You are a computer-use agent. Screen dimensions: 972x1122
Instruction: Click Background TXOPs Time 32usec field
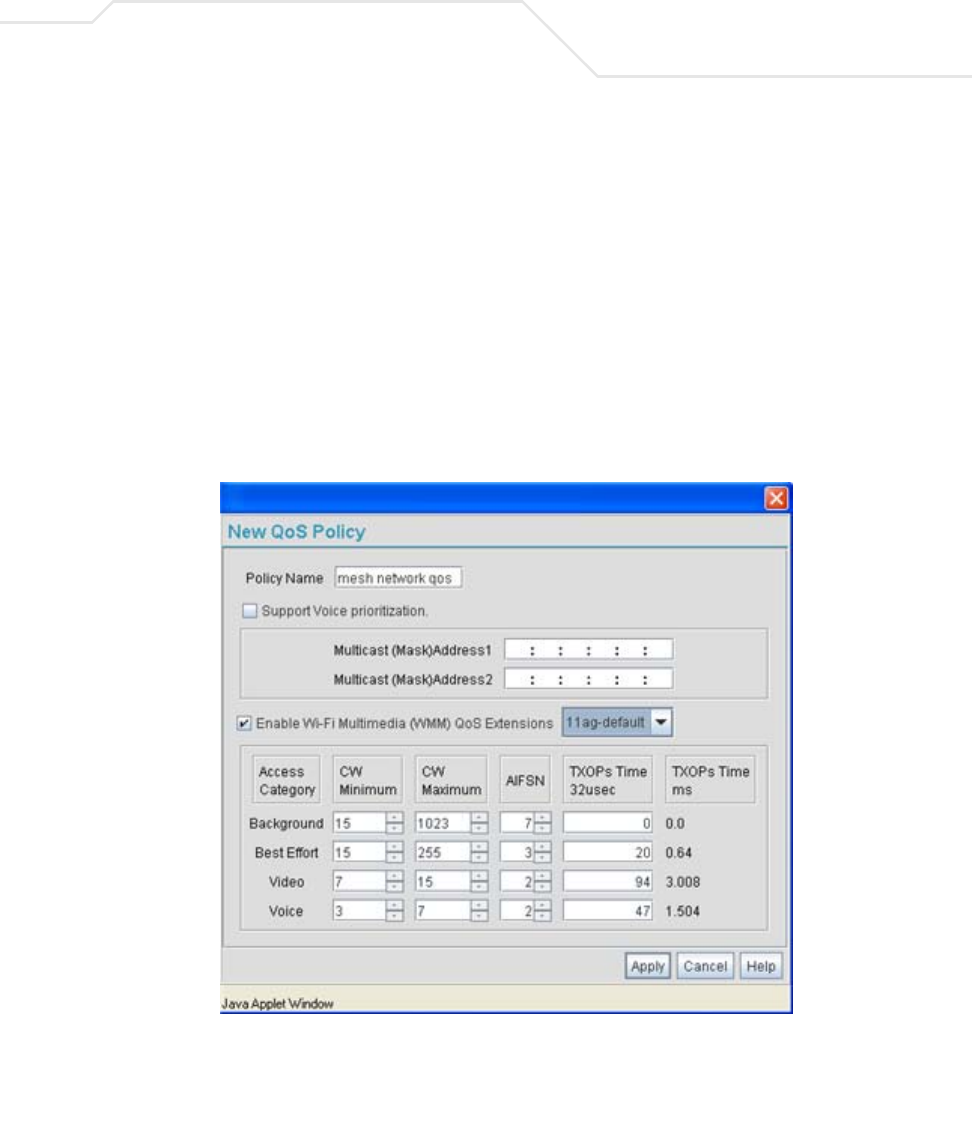(x=607, y=823)
